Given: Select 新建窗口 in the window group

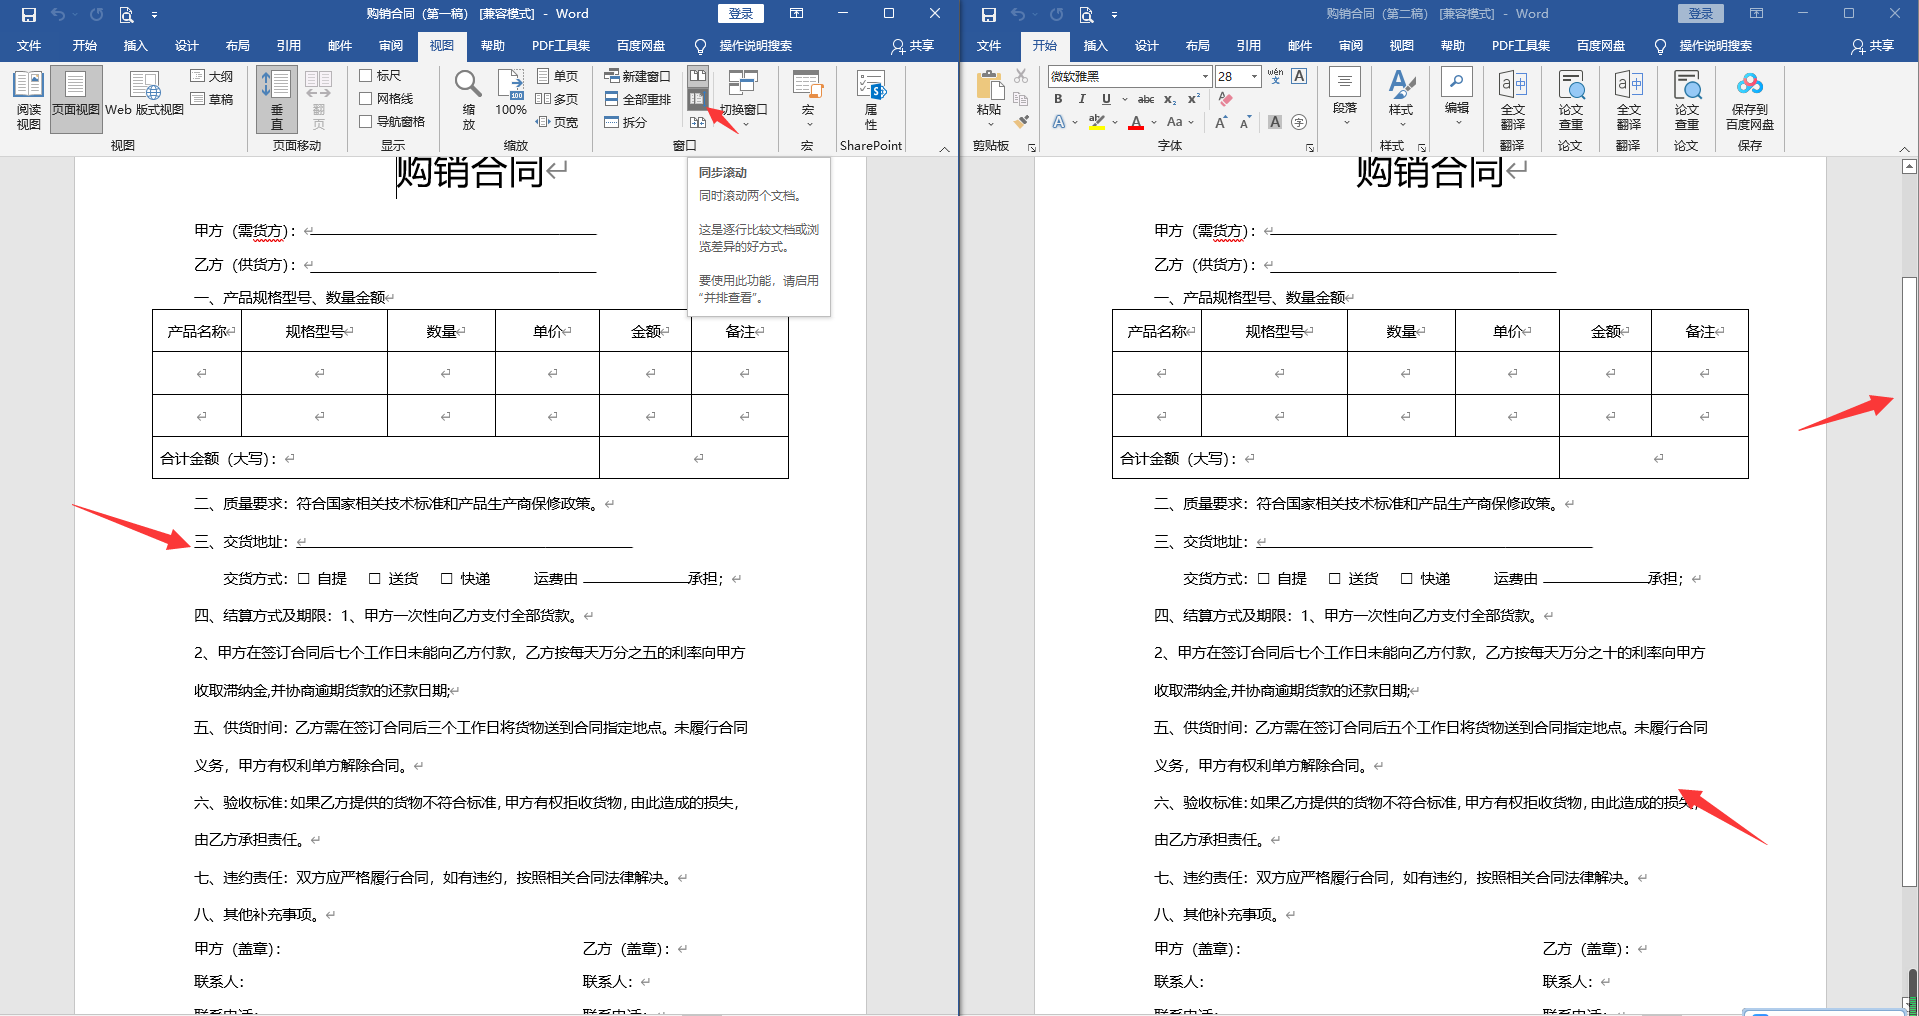Looking at the screenshot, I should point(637,76).
